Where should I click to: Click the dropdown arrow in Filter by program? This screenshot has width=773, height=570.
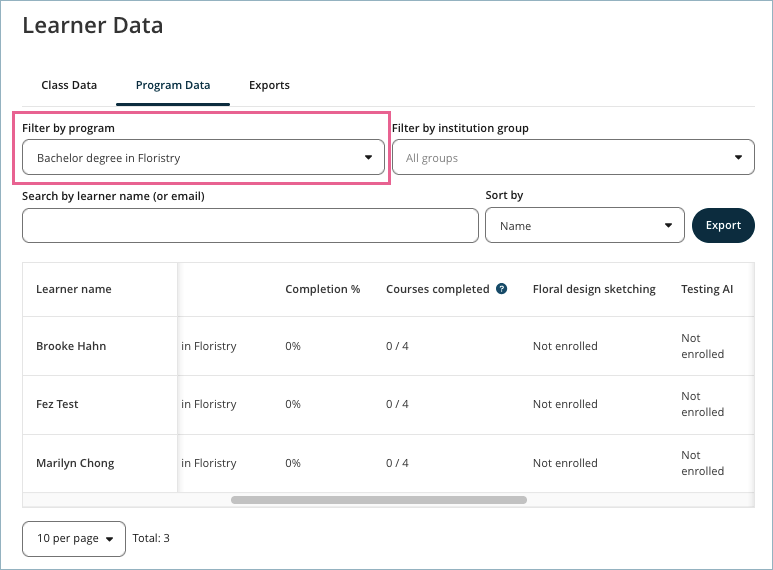[368, 158]
